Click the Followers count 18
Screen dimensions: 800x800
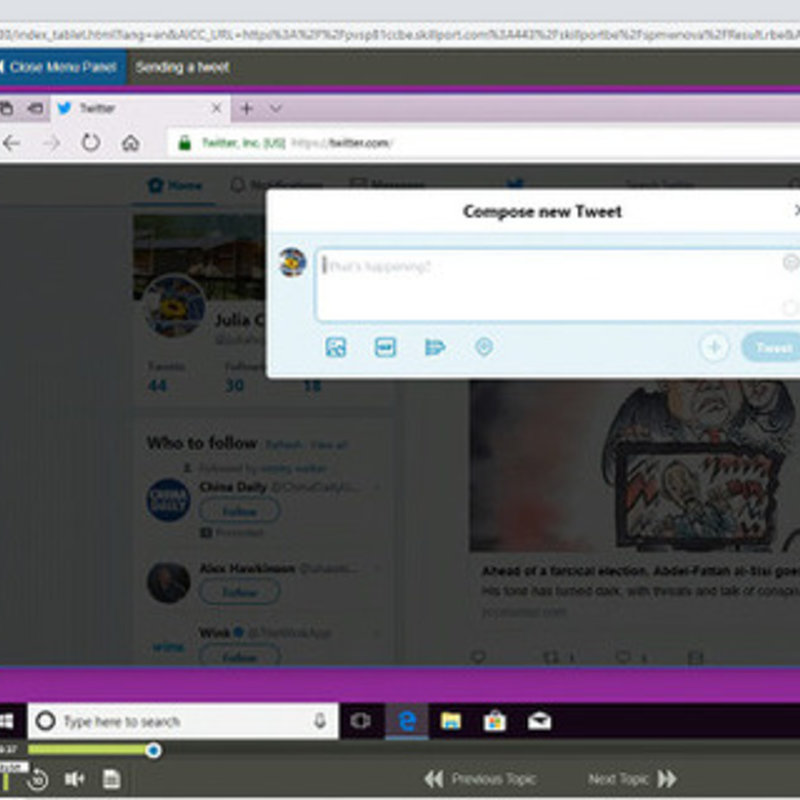pos(312,385)
